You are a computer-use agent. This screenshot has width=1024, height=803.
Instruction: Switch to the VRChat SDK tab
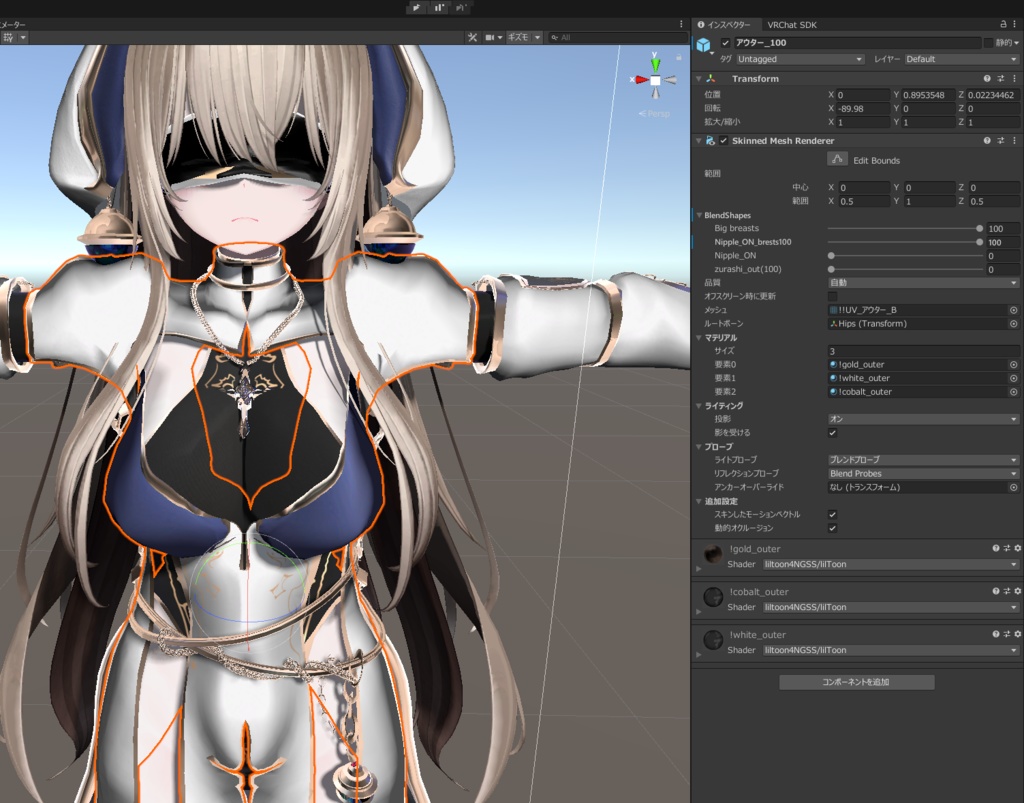pos(792,25)
